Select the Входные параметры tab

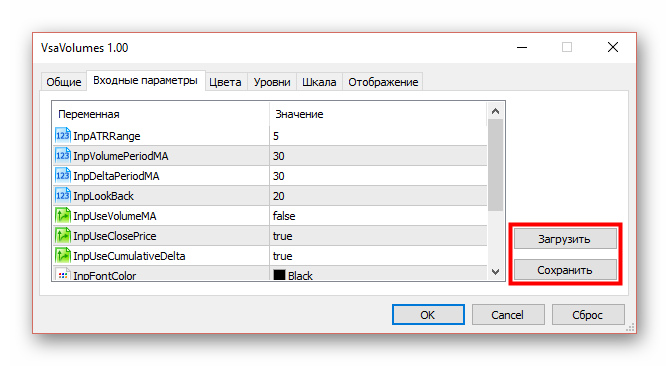point(145,80)
